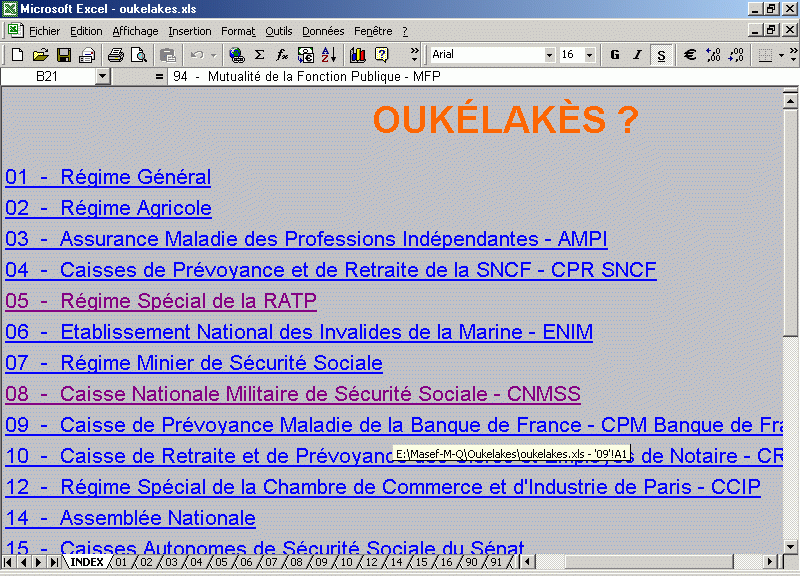The image size is (800, 576).
Task: Open the Affichage menu
Action: coord(135,31)
